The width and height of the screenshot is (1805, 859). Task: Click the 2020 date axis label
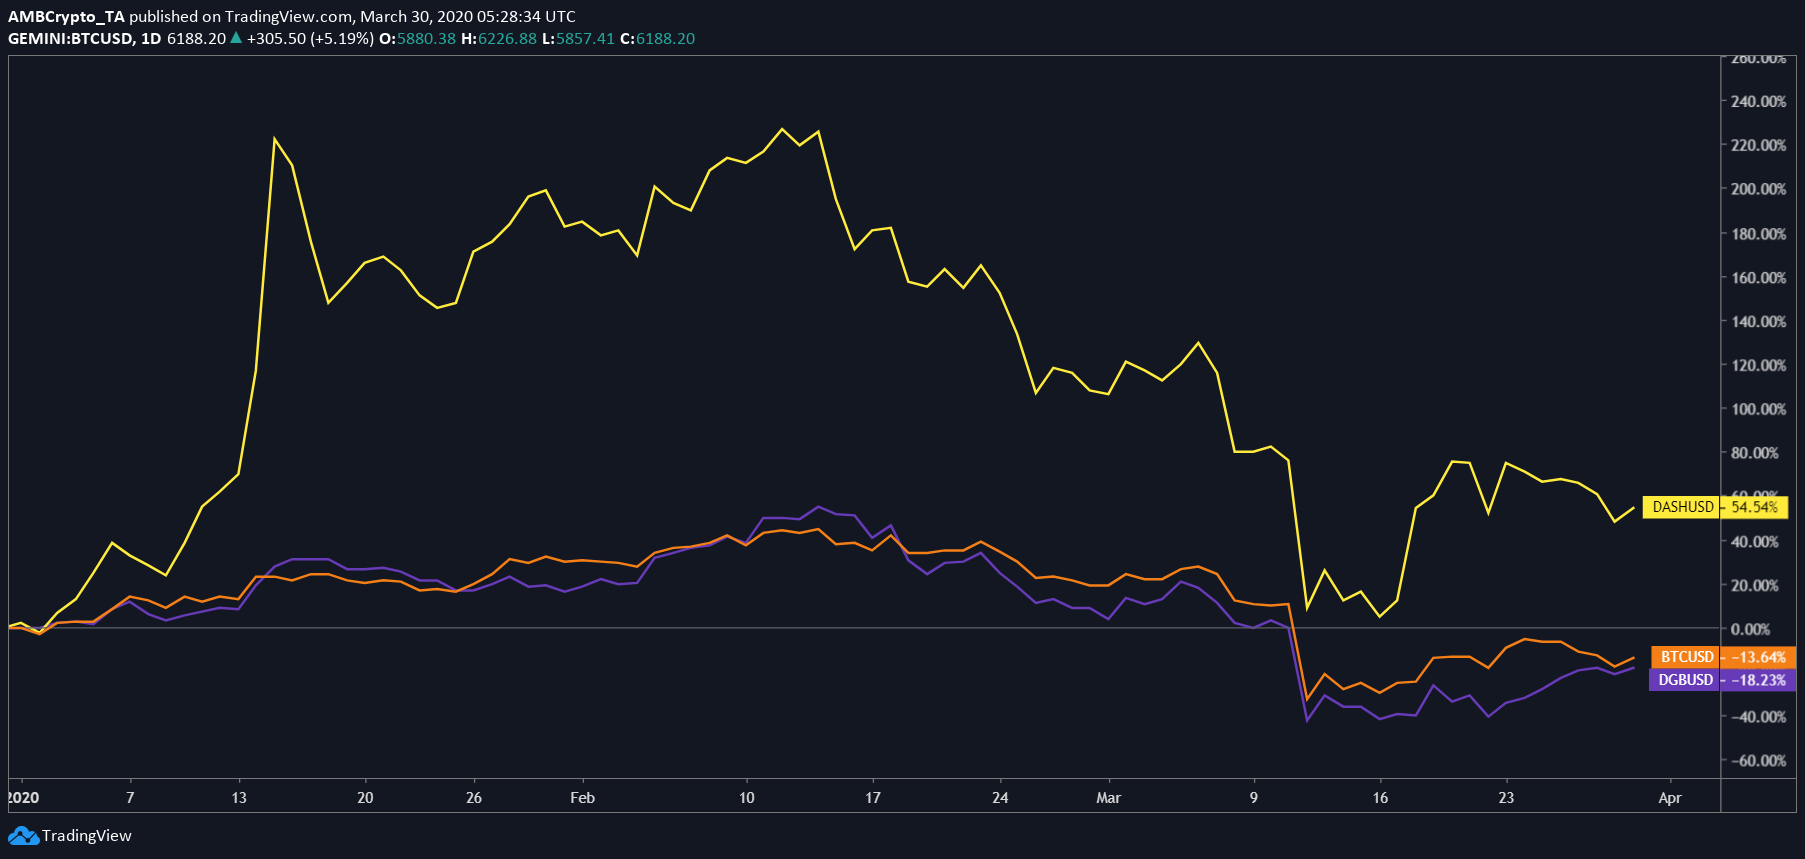click(x=23, y=798)
